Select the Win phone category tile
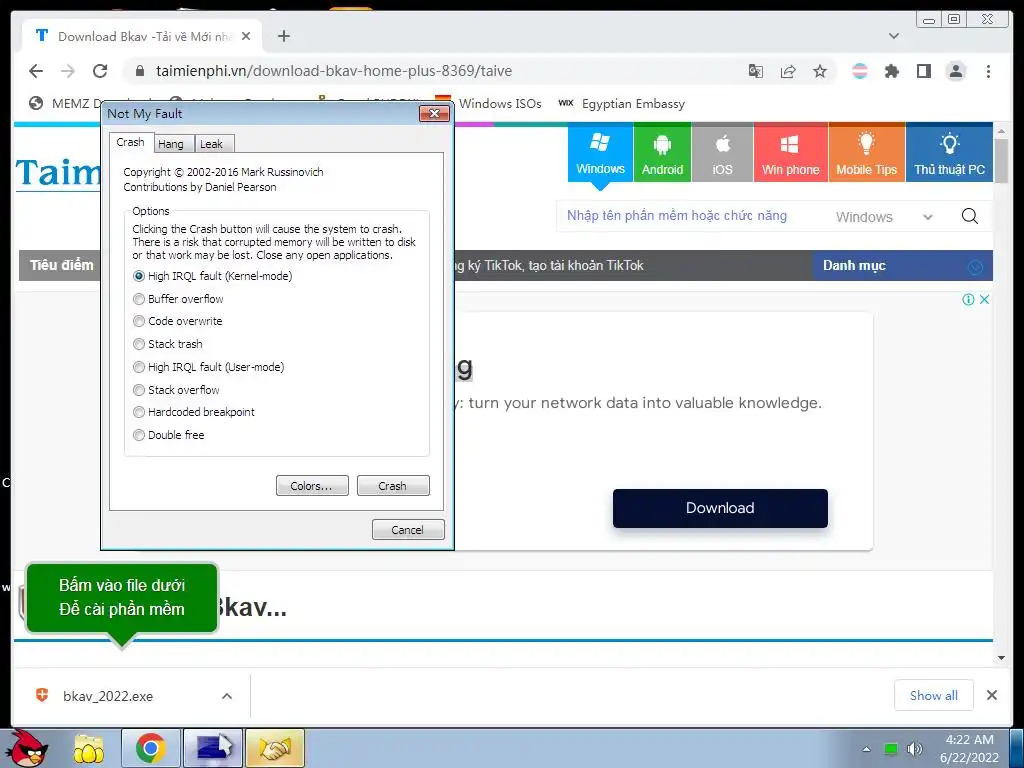This screenshot has height=768, width=1024. coord(790,153)
